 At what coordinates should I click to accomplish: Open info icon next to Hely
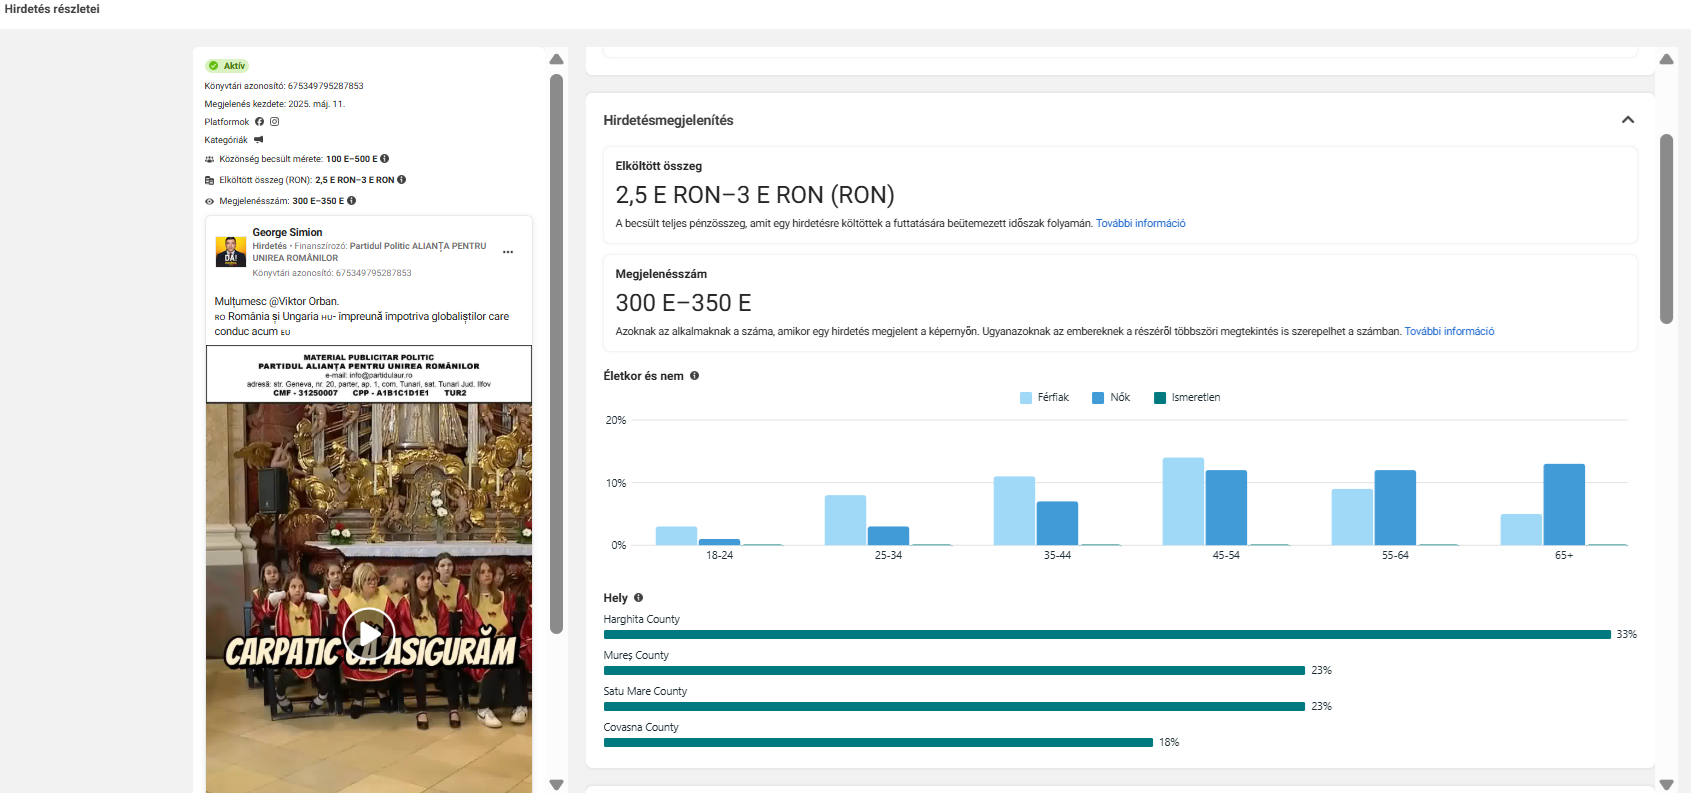tap(639, 598)
